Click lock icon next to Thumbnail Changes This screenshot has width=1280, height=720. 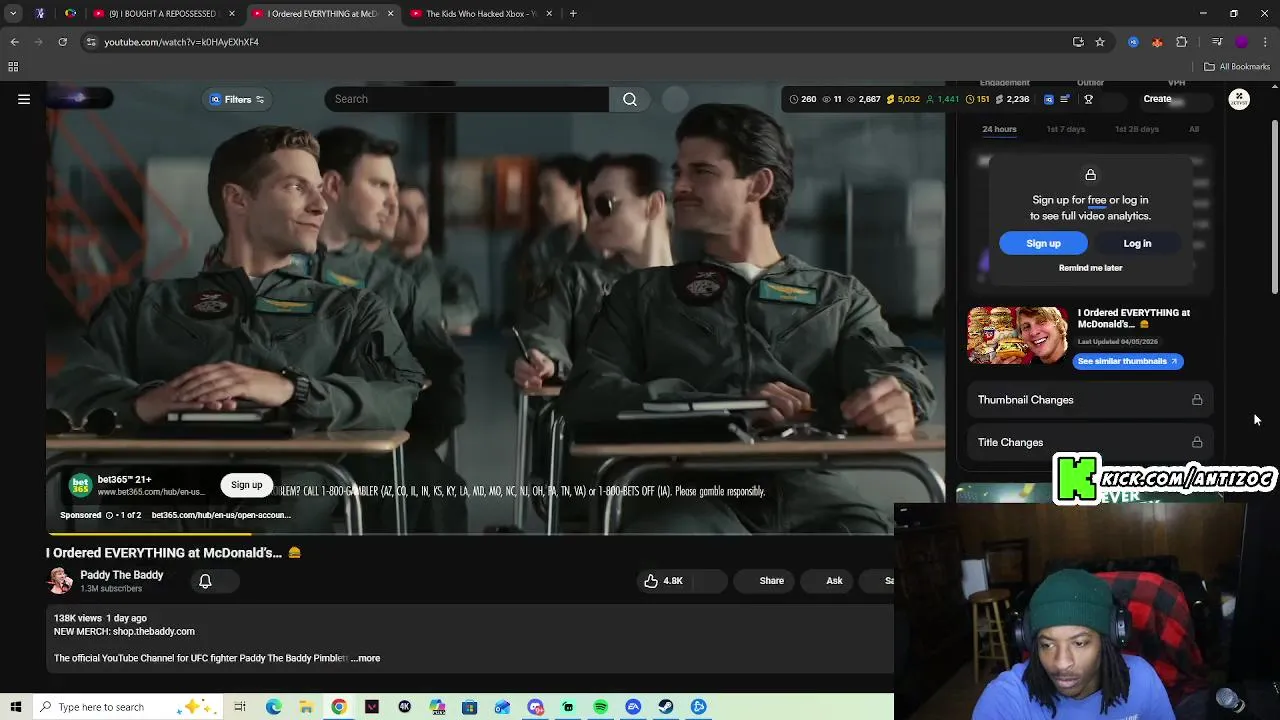(x=1197, y=400)
